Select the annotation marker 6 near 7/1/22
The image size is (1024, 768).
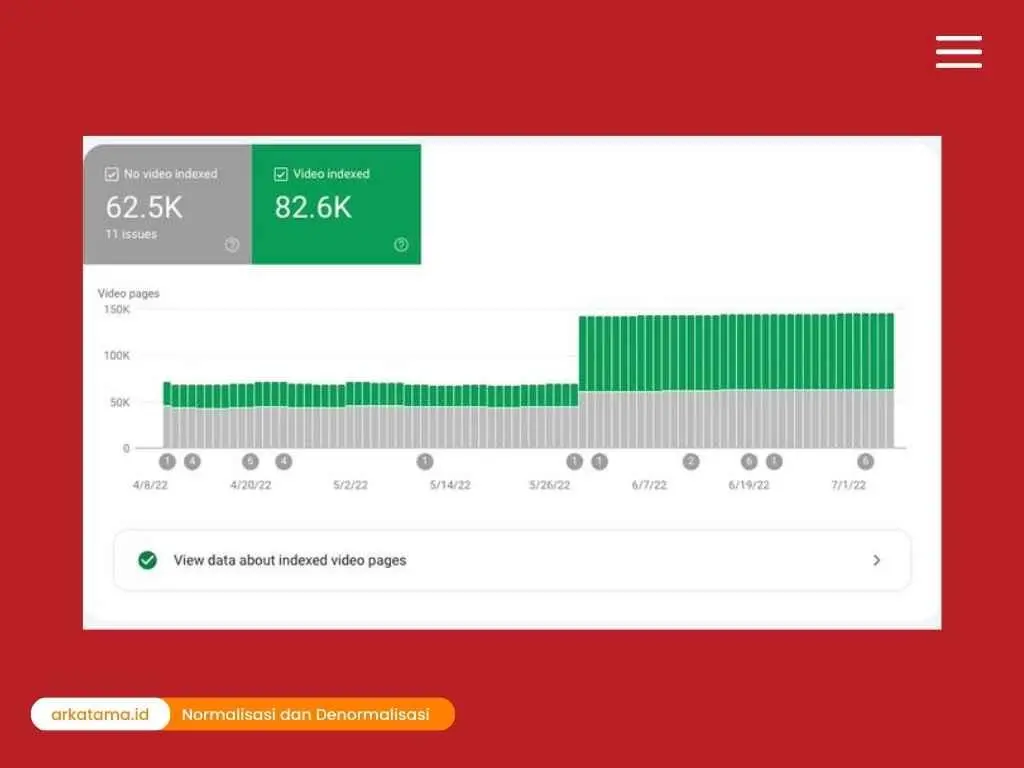point(865,462)
